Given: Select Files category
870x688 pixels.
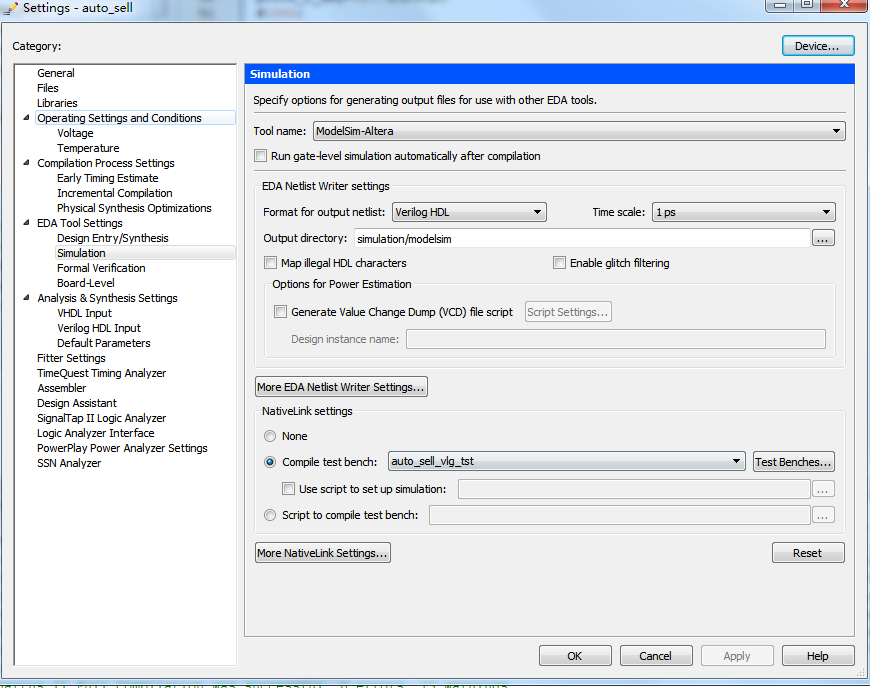Looking at the screenshot, I should click(x=48, y=88).
